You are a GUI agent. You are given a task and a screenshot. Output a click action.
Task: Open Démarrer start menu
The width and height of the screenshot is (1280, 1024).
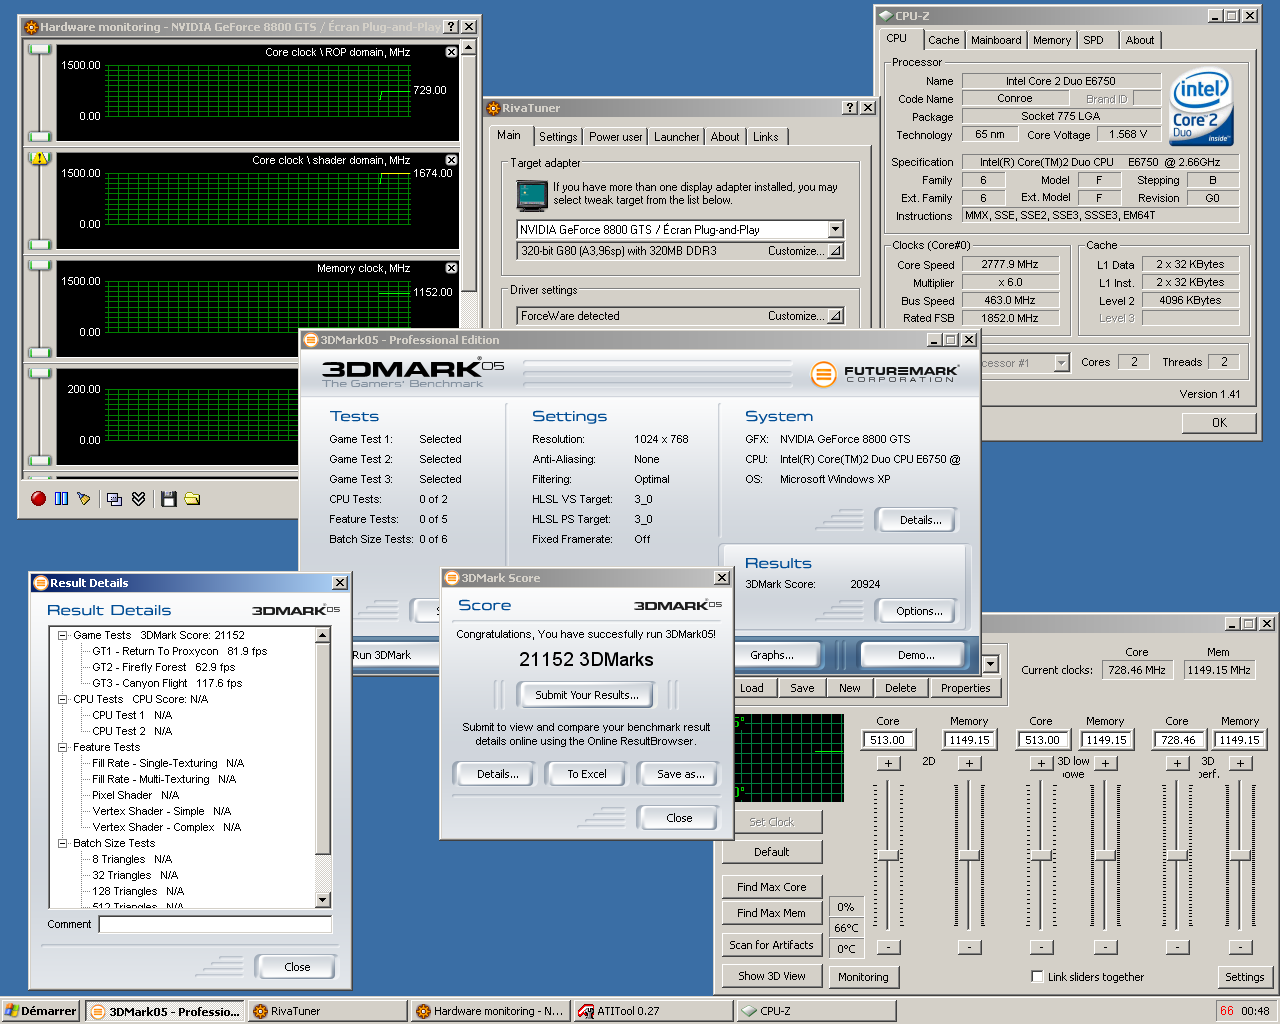41,1011
